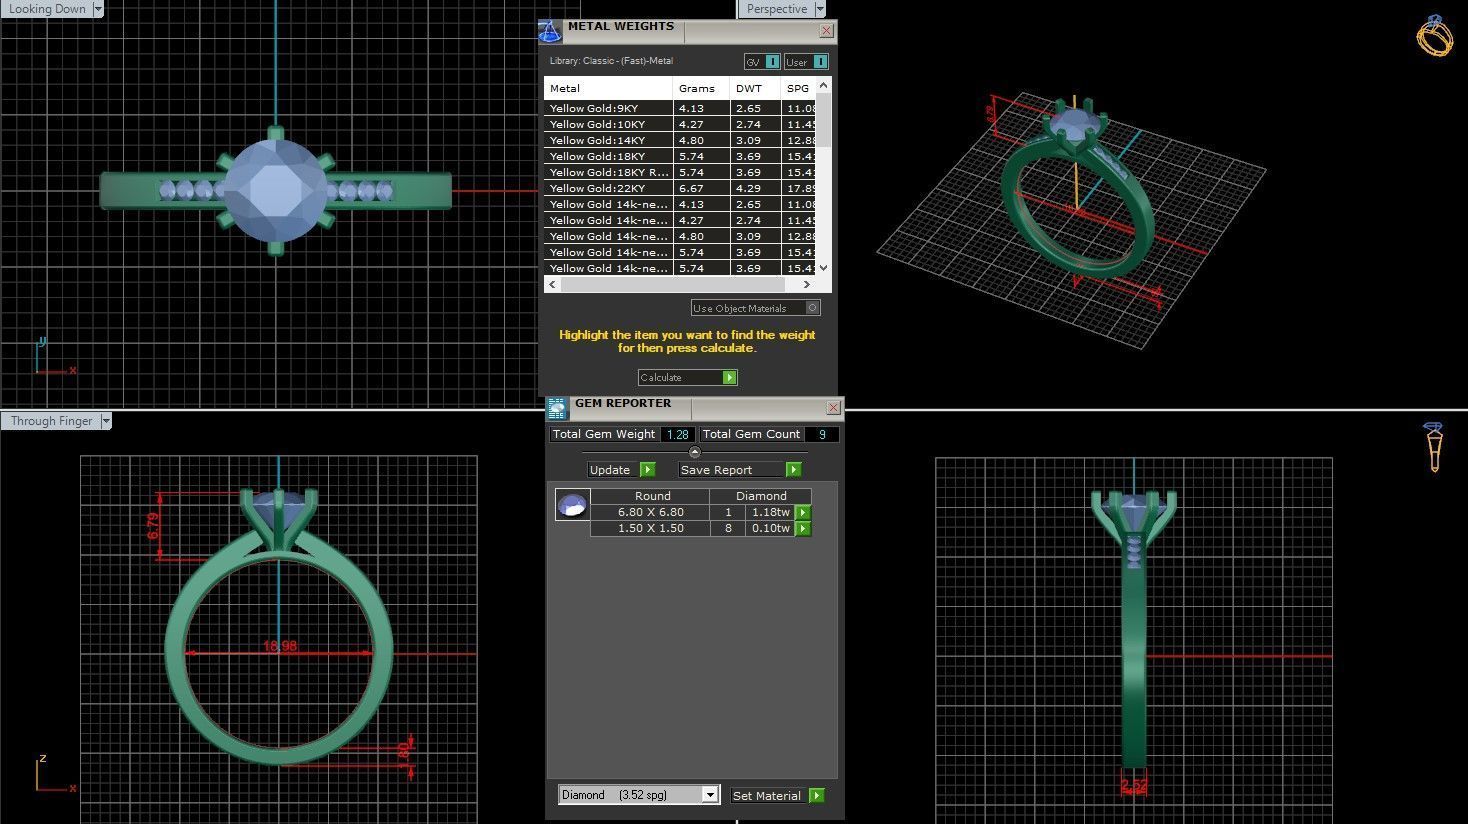Click the Metal Weights scale icon
Viewport: 1468px width, 824px height.
[x=550, y=32]
